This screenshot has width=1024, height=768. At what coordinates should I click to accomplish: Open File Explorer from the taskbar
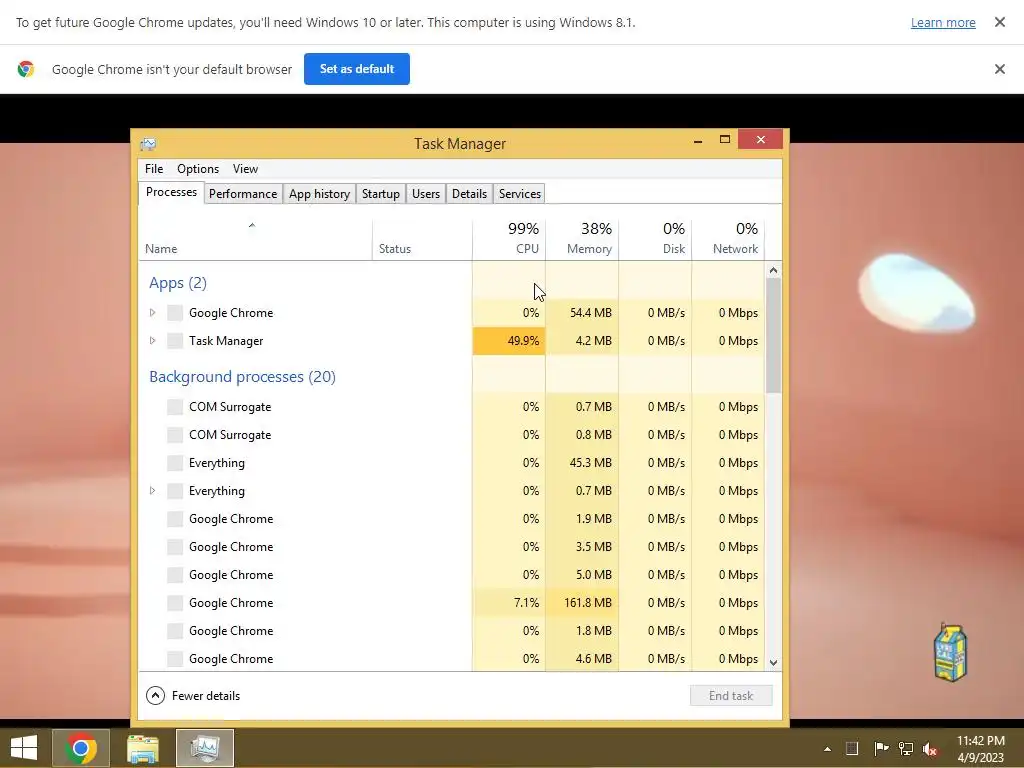tap(143, 748)
